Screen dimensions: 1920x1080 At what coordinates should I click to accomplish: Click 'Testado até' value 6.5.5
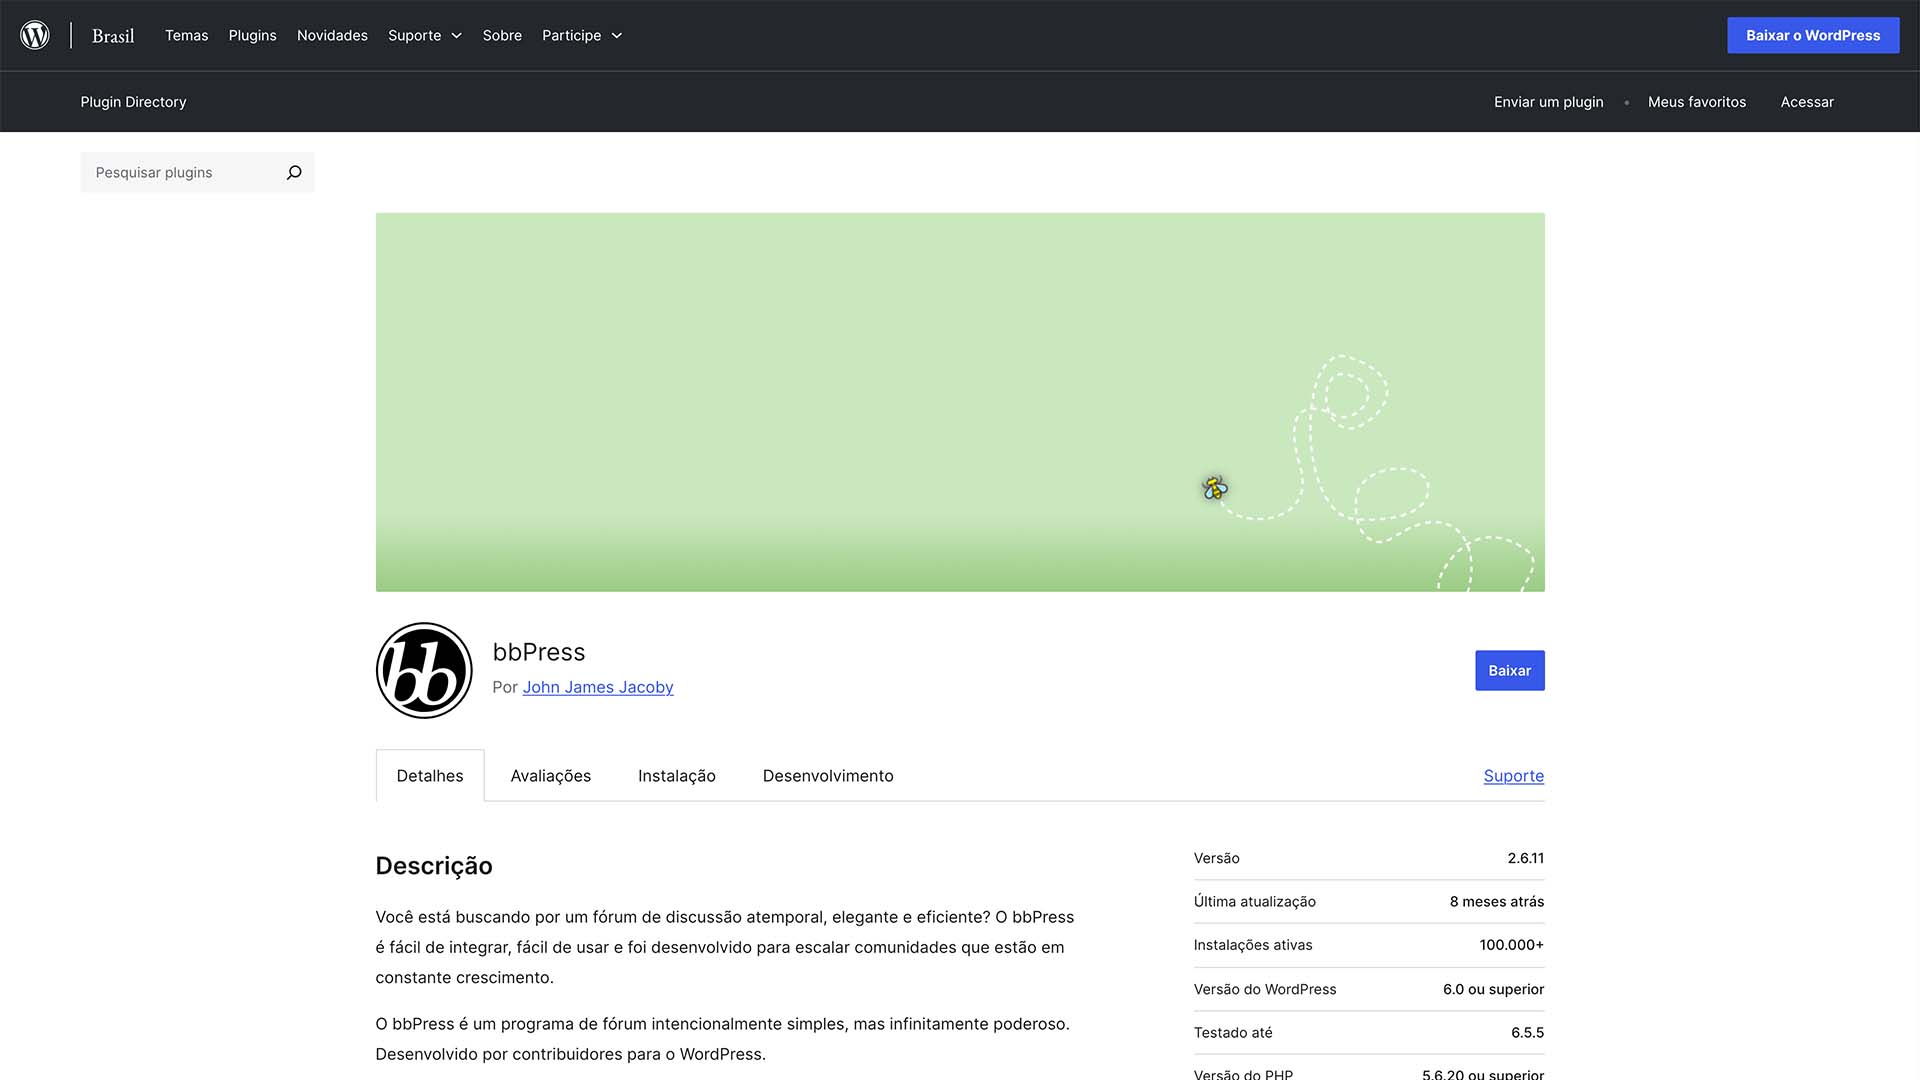(x=1527, y=1033)
